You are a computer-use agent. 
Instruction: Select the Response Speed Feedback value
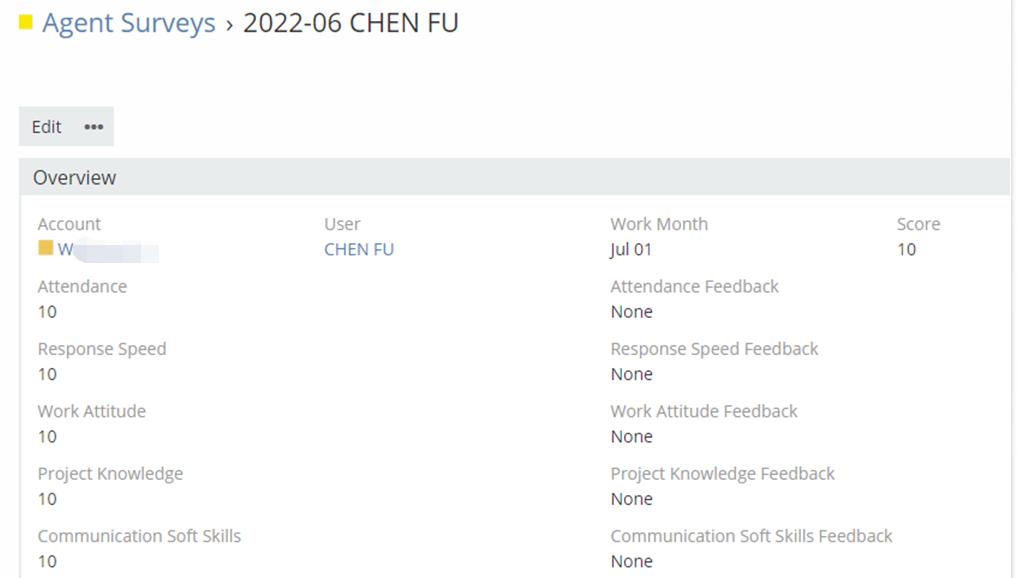click(631, 374)
